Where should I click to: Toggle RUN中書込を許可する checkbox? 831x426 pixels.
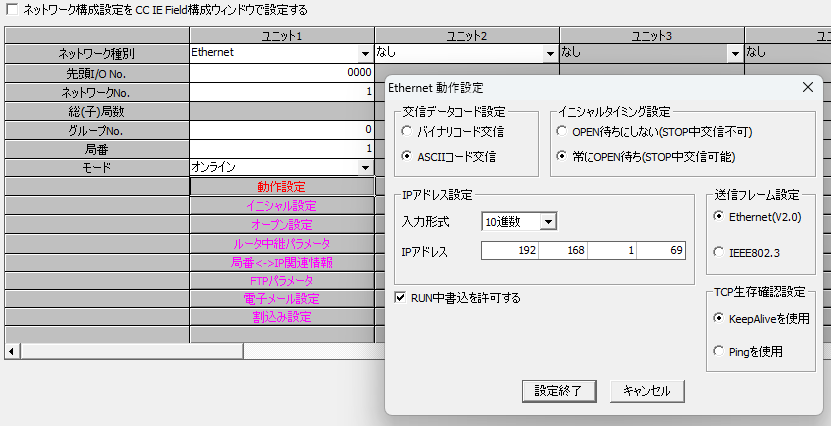coord(401,297)
